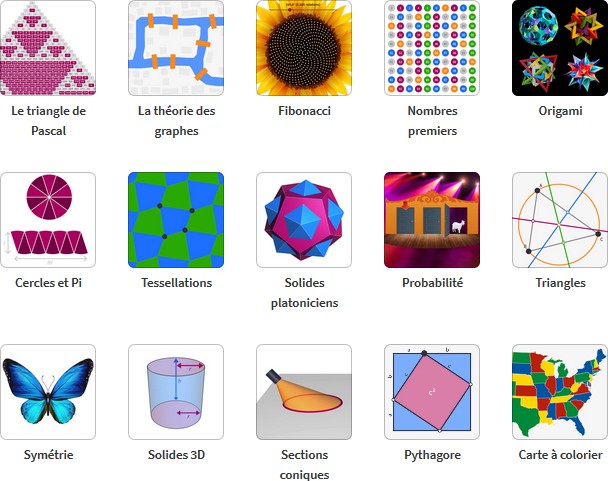The height and width of the screenshot is (481, 608).
Task: Select the Nombres premiers colored dots grid
Action: (x=432, y=48)
